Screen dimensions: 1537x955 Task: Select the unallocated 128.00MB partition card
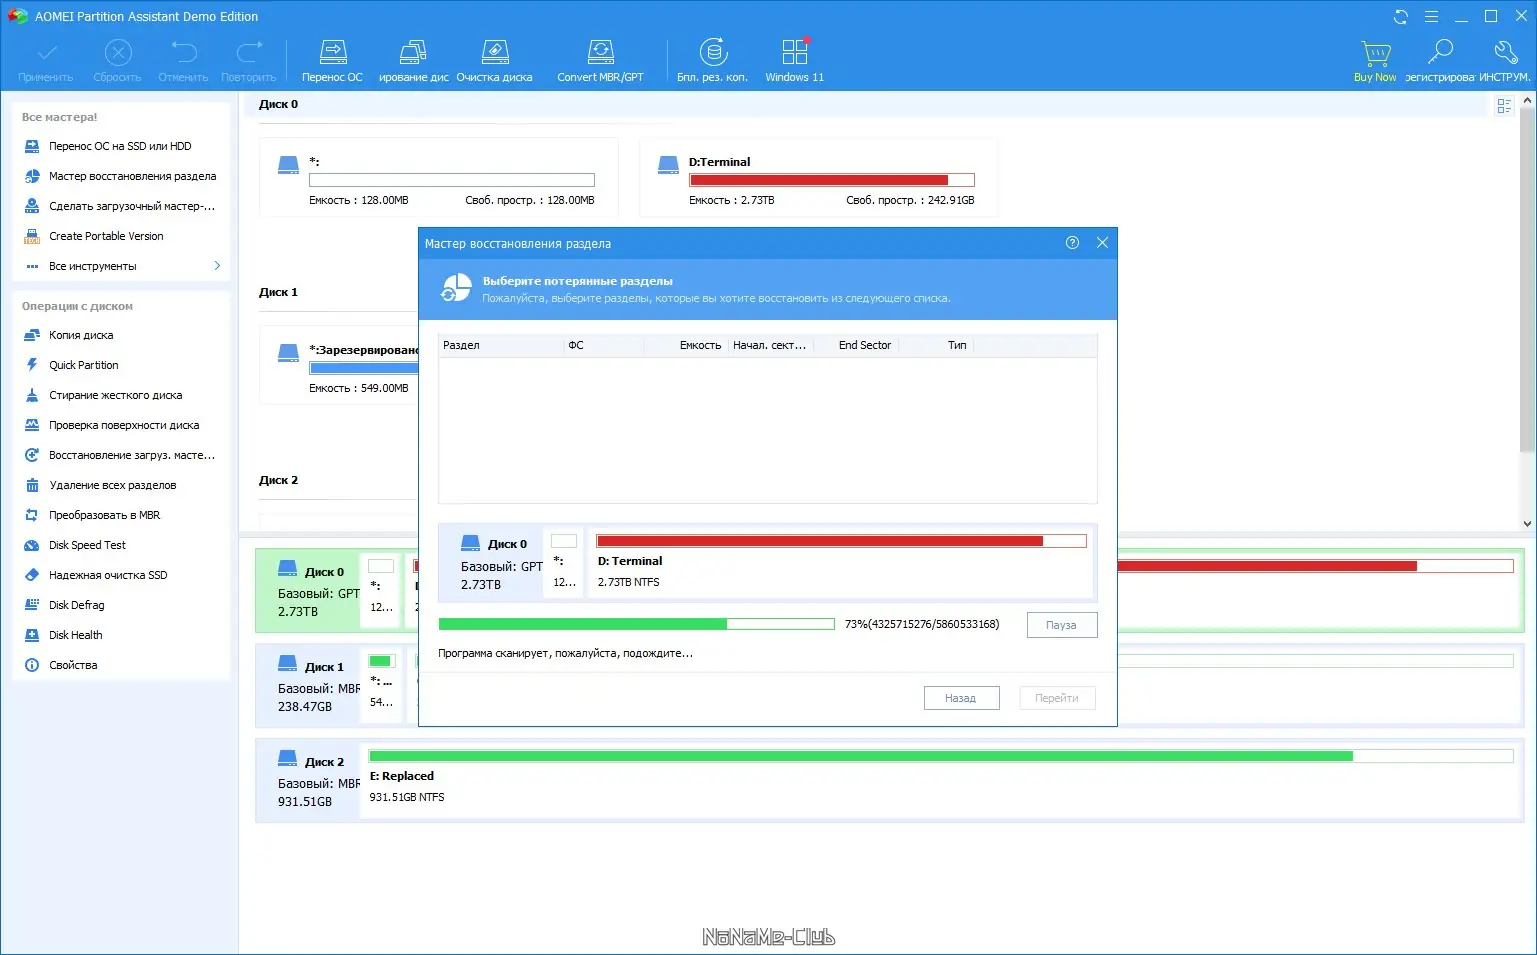pyautogui.click(x=438, y=178)
